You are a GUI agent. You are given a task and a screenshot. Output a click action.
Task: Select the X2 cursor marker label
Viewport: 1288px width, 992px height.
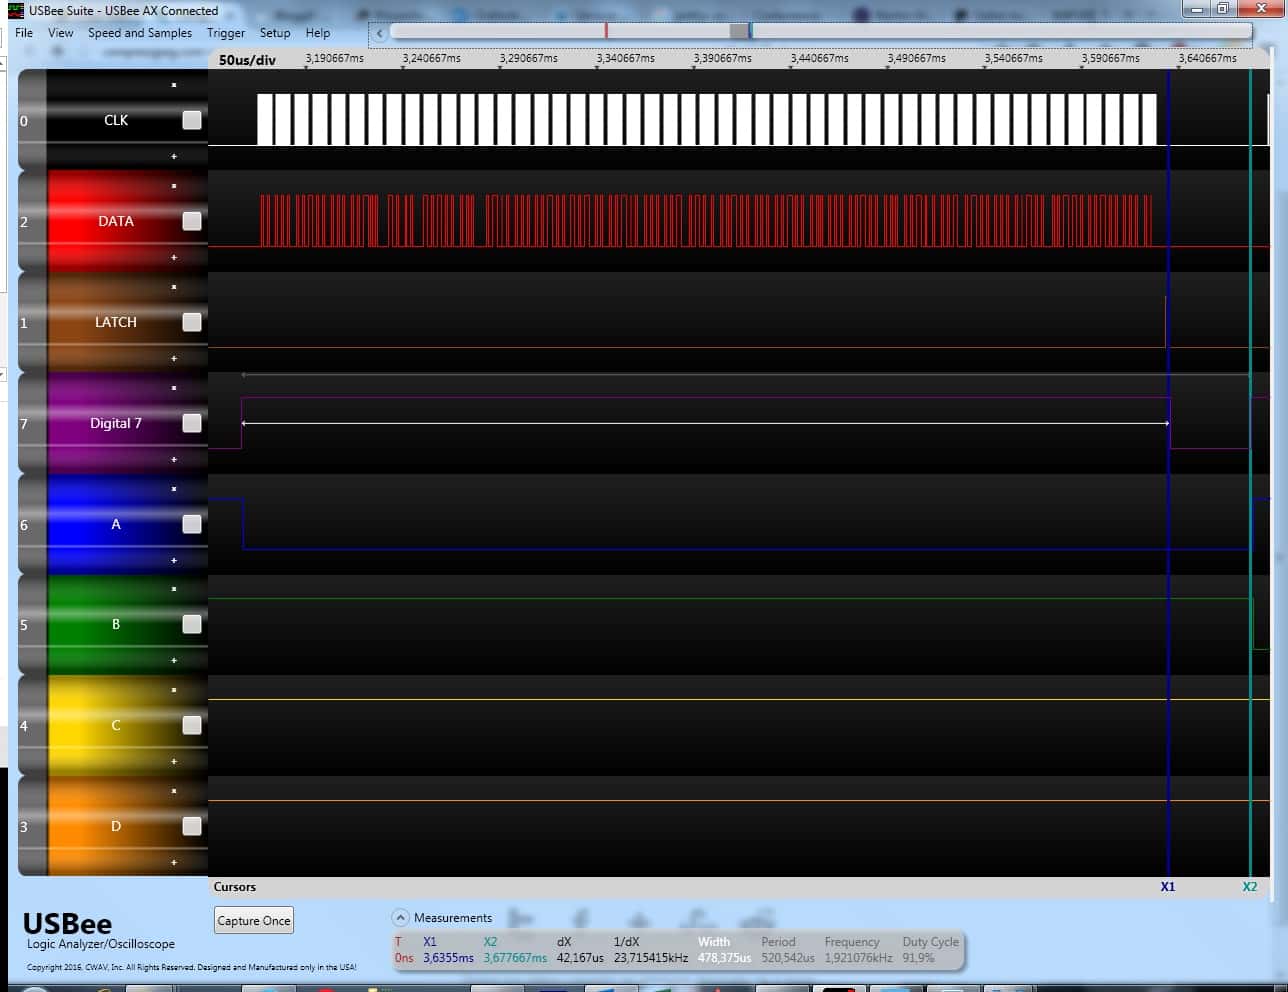(x=1250, y=887)
